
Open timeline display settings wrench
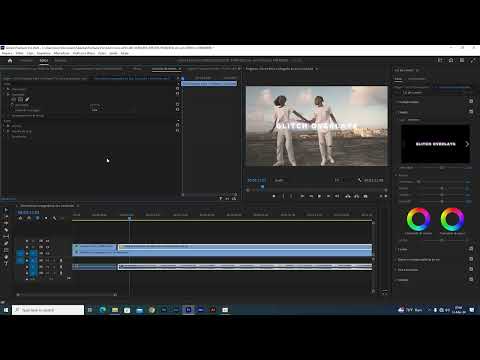point(55,218)
